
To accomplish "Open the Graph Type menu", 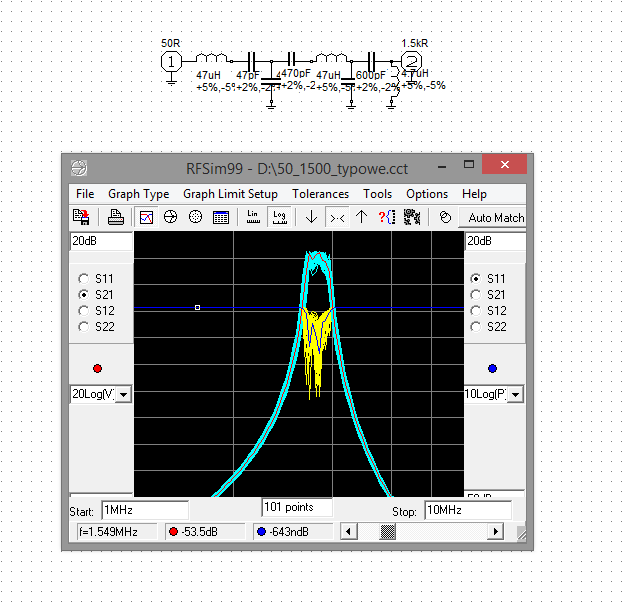I will click(x=138, y=194).
